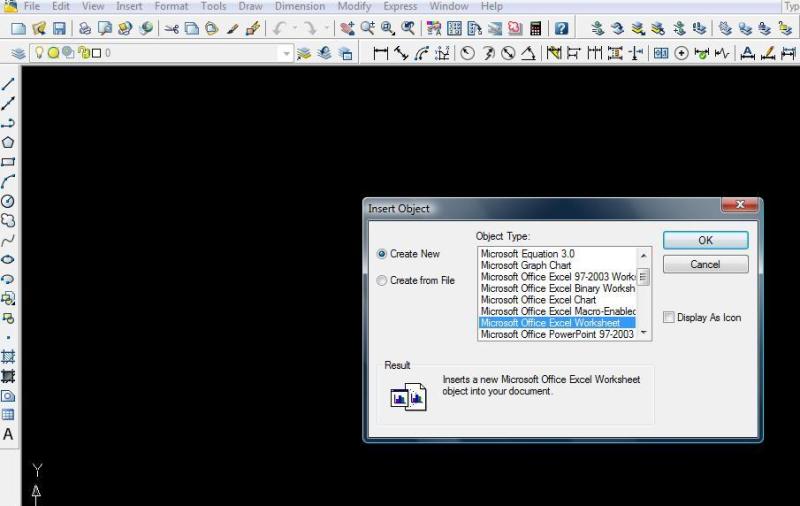Open the File menu
Screen dimensions: 800x506
(32, 6)
